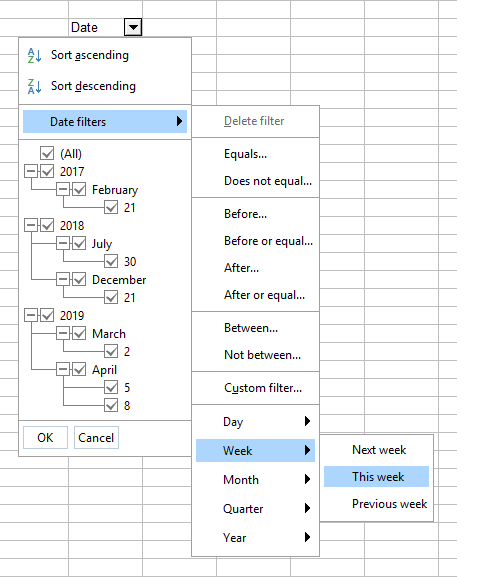This screenshot has width=493, height=577.
Task: Collapse the 2018 tree node
Action: 31,225
